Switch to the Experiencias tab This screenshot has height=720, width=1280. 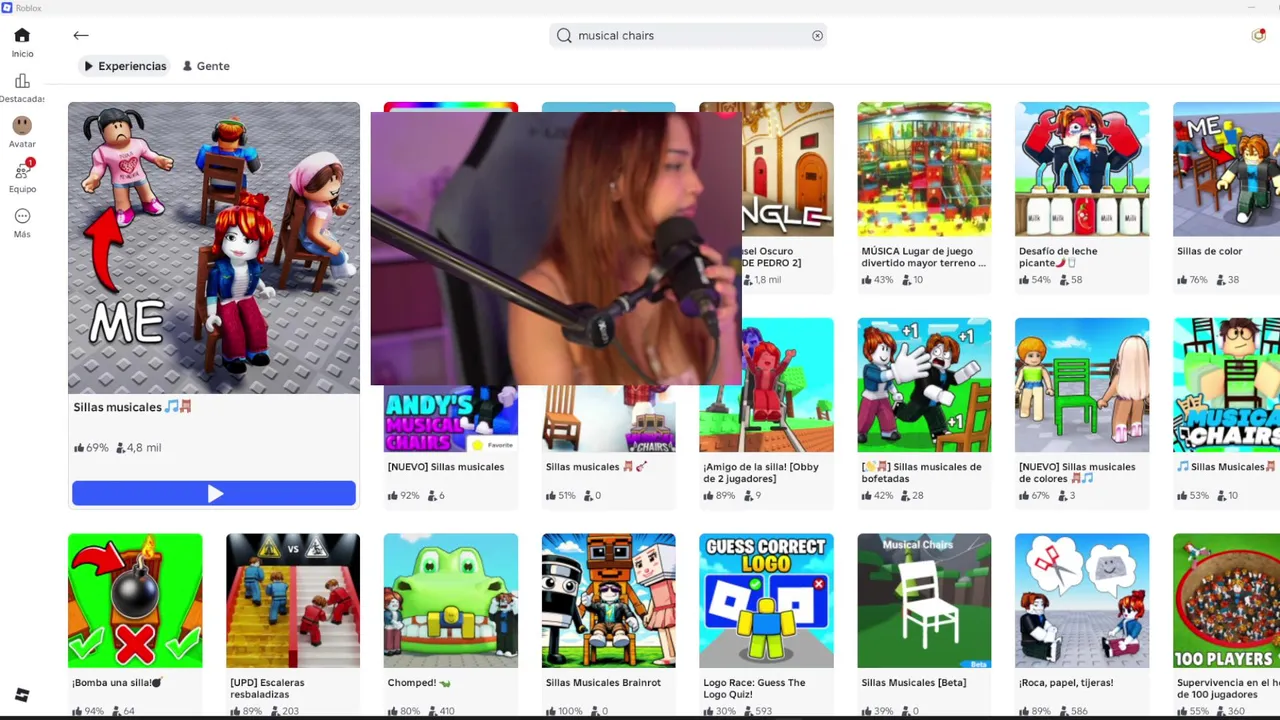tap(125, 66)
